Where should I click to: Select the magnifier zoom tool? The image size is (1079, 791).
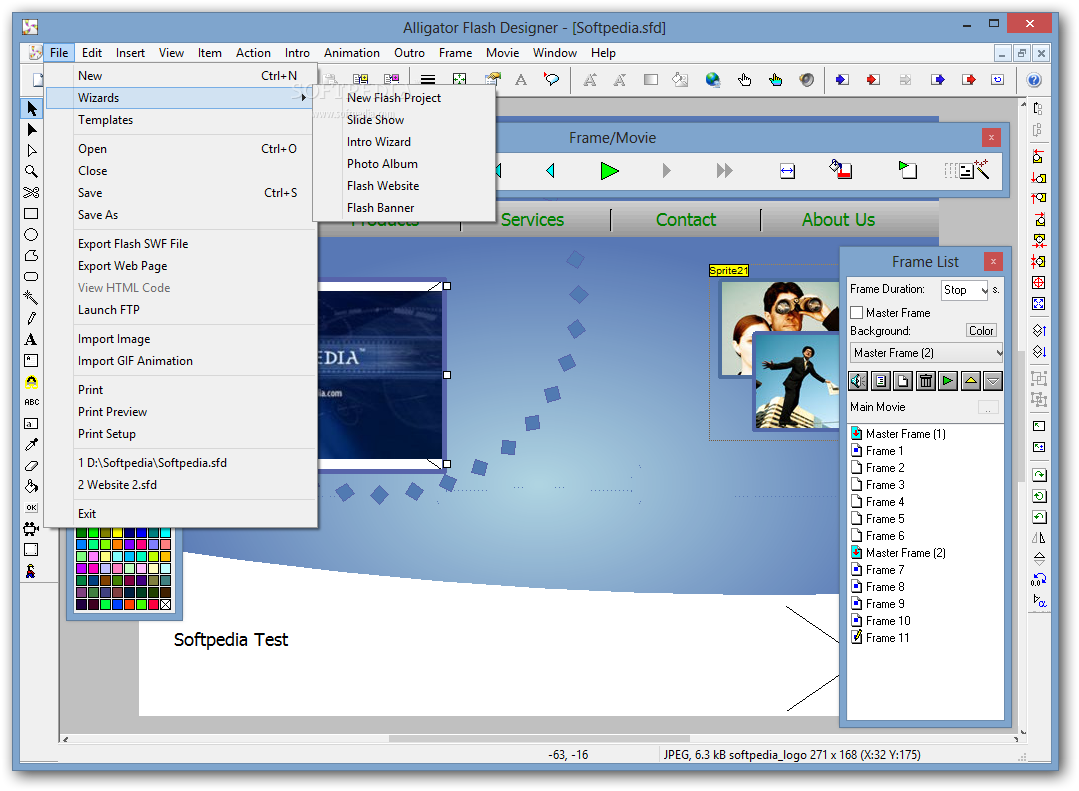point(32,171)
